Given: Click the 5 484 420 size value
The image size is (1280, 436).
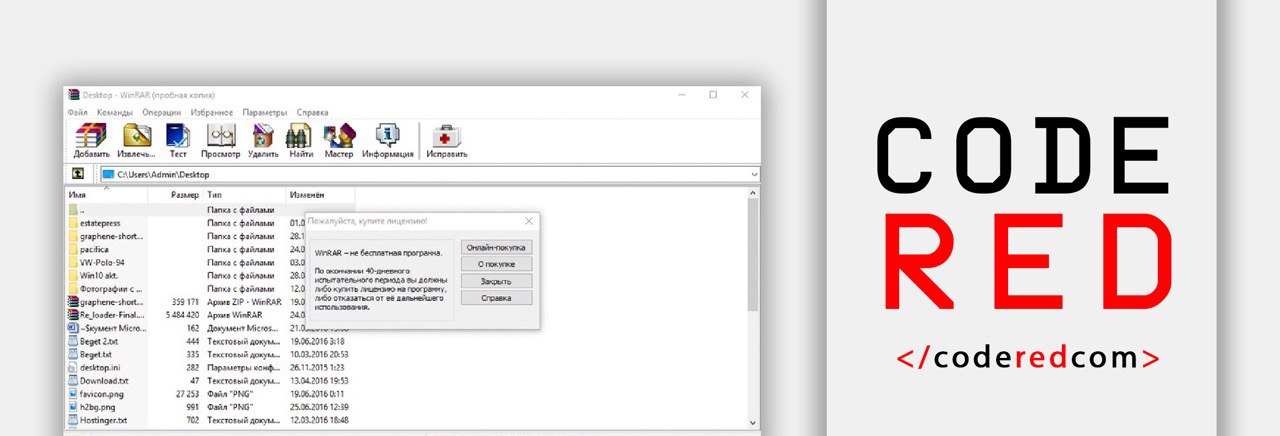Looking at the screenshot, I should click(x=182, y=315).
